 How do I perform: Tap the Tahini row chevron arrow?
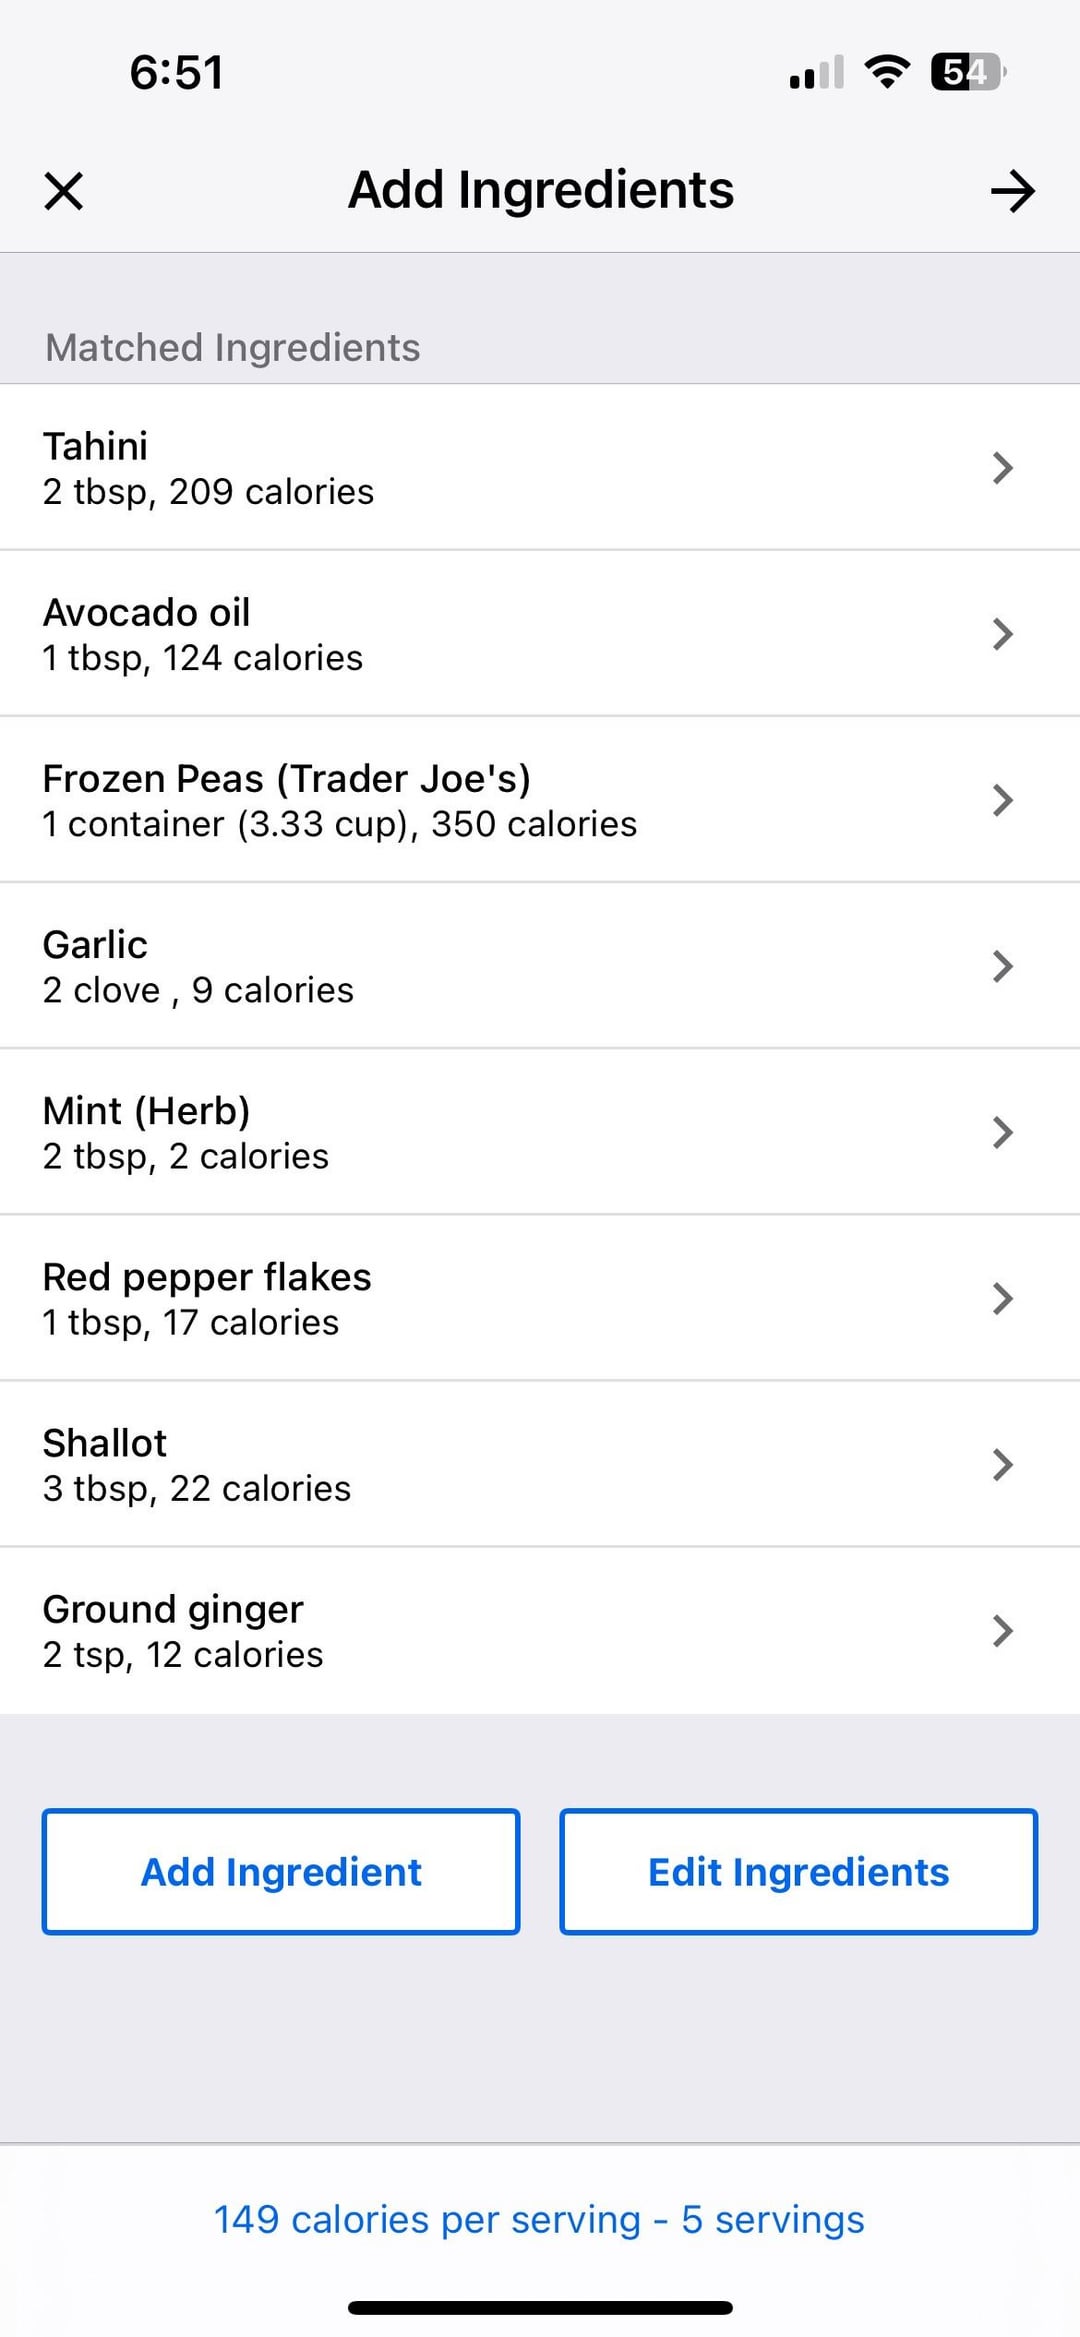[1002, 468]
